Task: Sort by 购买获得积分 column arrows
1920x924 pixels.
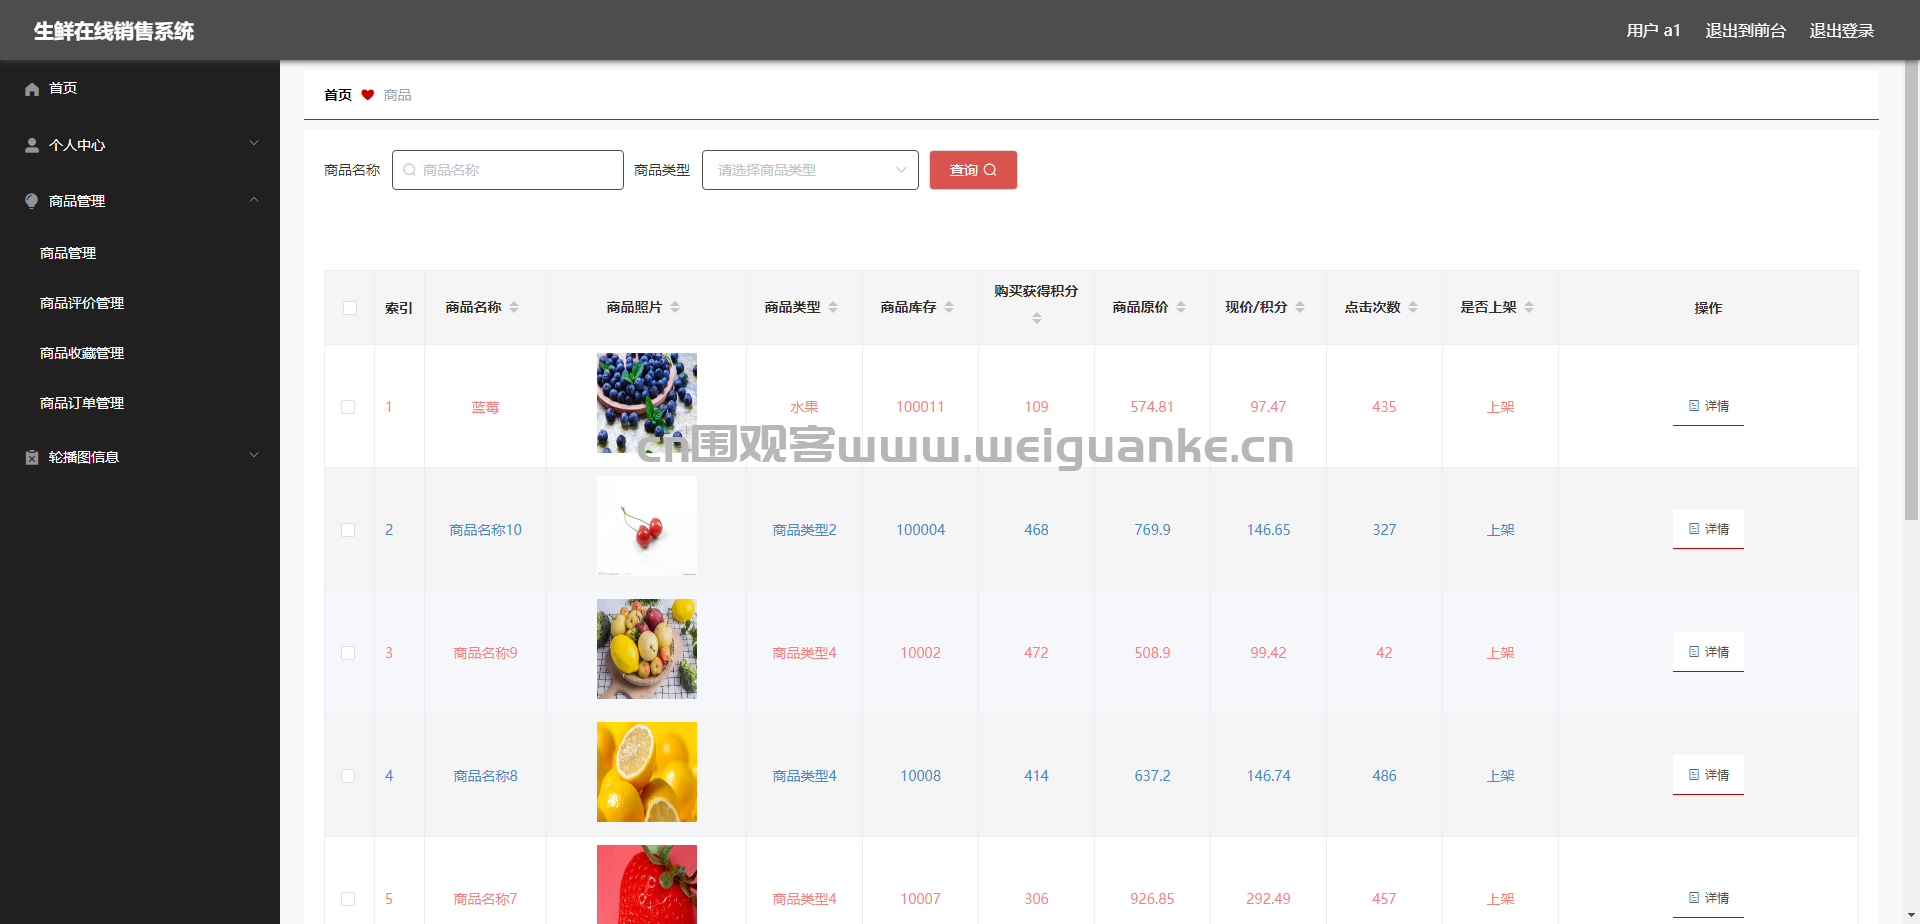Action: point(1037,318)
